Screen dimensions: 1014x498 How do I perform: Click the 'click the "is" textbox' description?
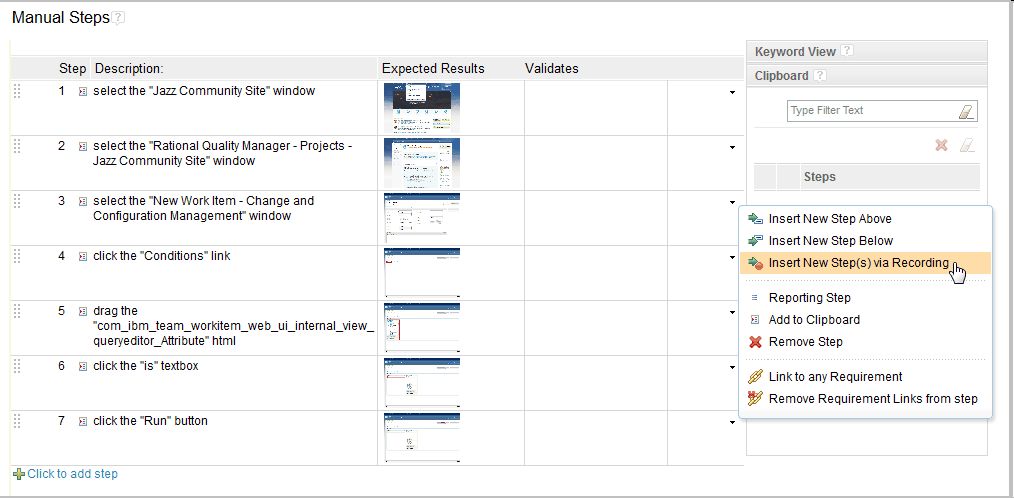click(x=146, y=366)
